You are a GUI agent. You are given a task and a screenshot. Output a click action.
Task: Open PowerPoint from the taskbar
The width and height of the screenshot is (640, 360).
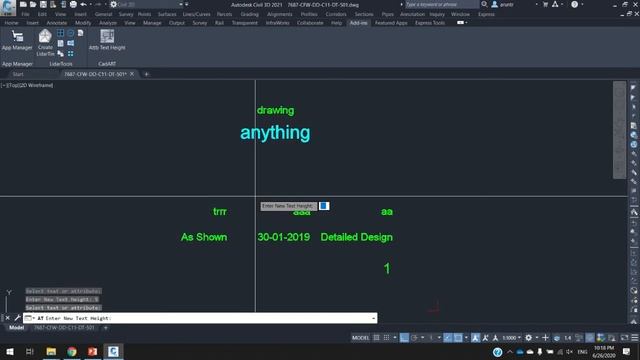pos(93,351)
